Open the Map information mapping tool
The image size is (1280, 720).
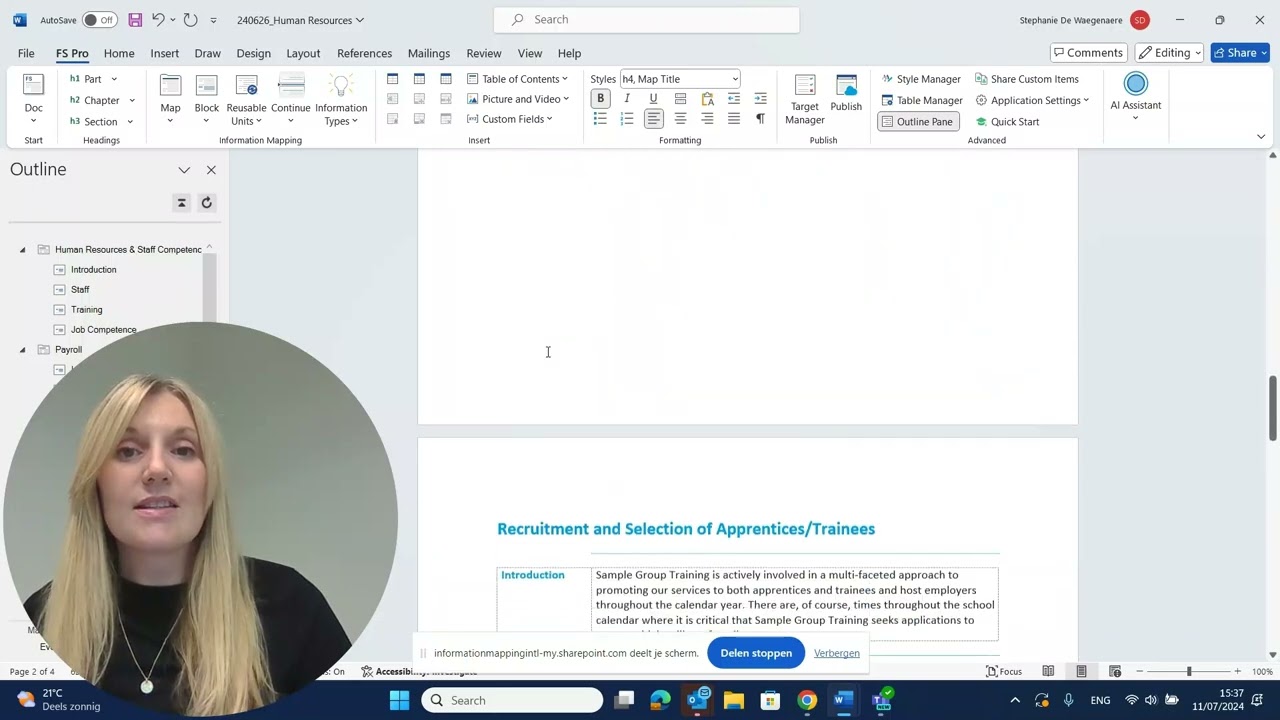click(171, 98)
